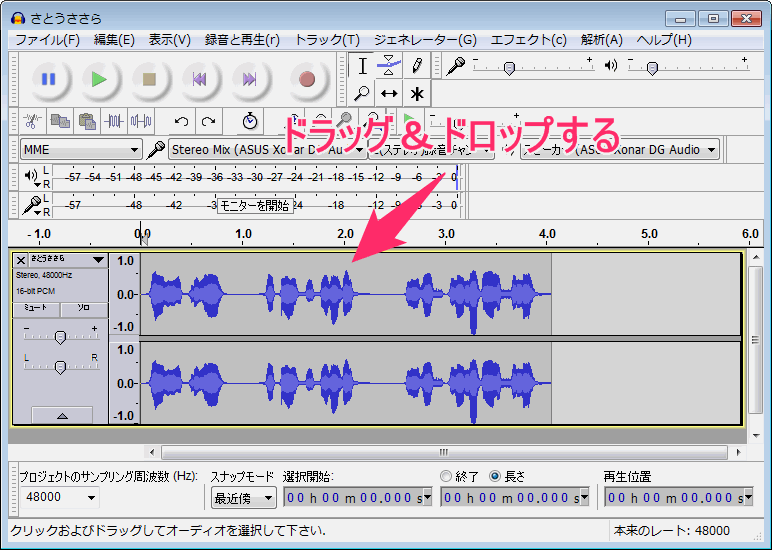The height and width of the screenshot is (550, 772).
Task: Open the 解析(A) menu
Action: (602, 40)
